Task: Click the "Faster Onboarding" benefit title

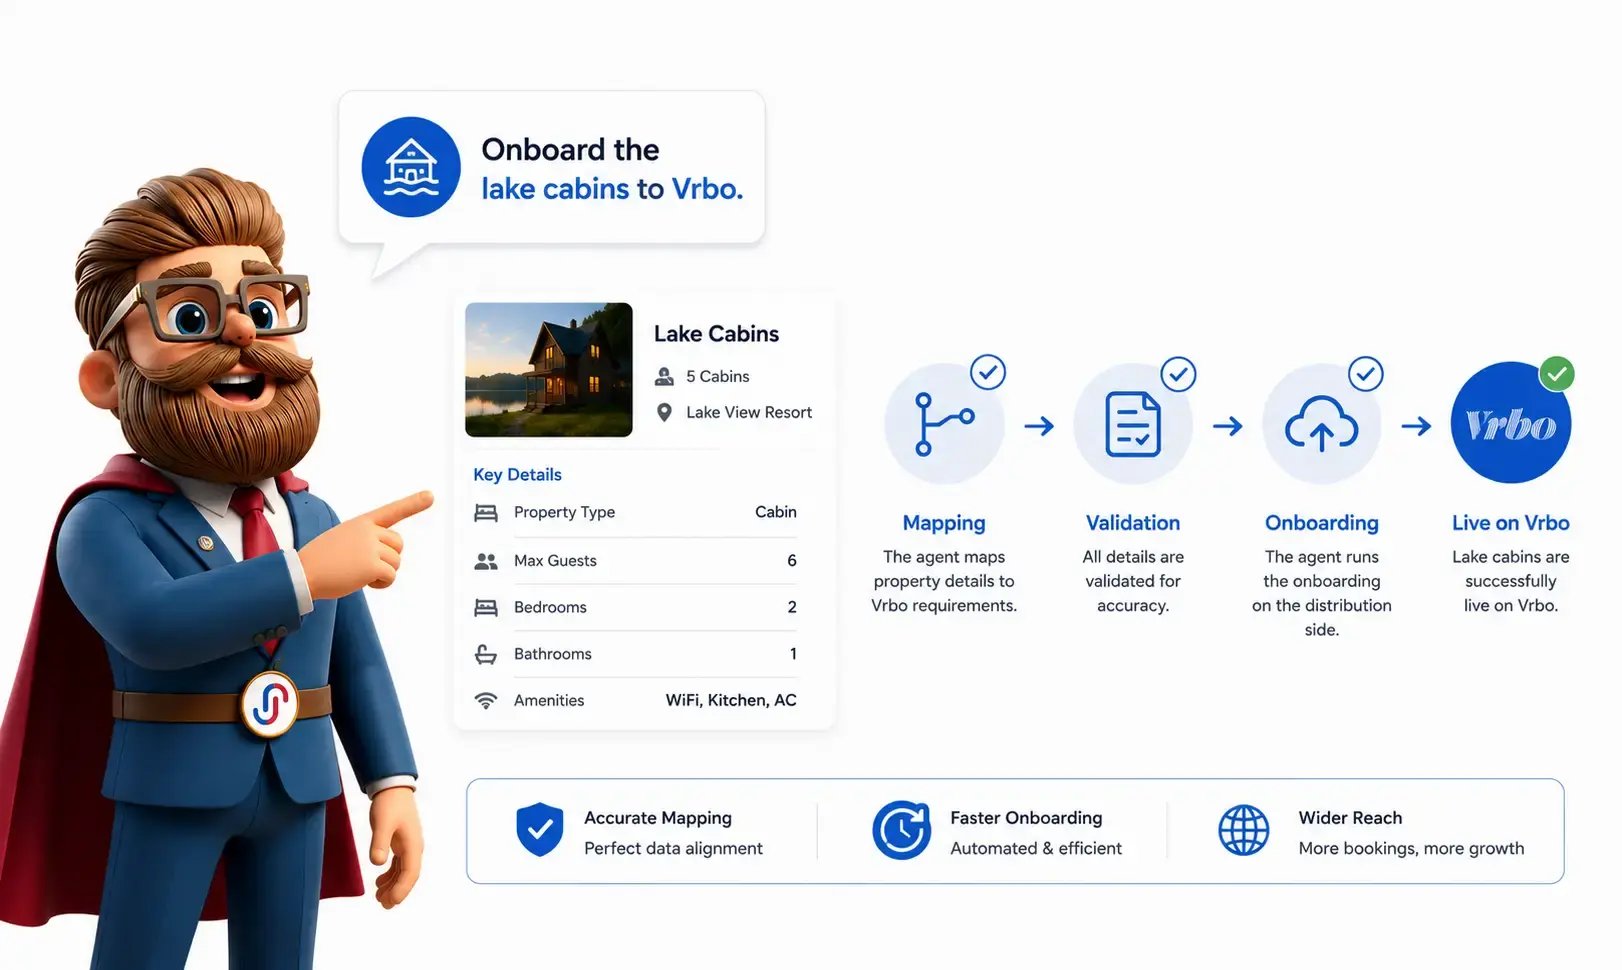Action: (1026, 818)
